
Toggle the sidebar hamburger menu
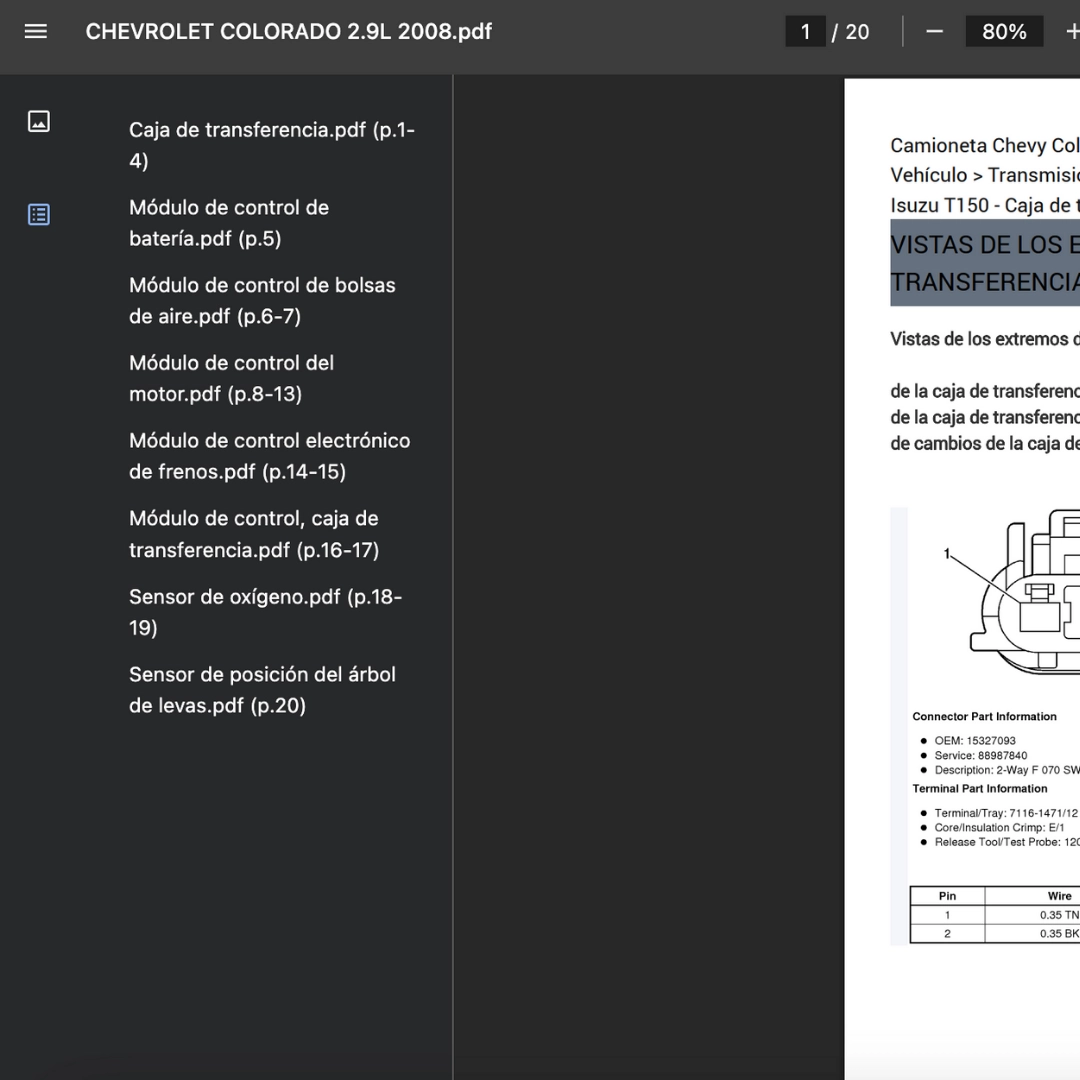click(36, 32)
